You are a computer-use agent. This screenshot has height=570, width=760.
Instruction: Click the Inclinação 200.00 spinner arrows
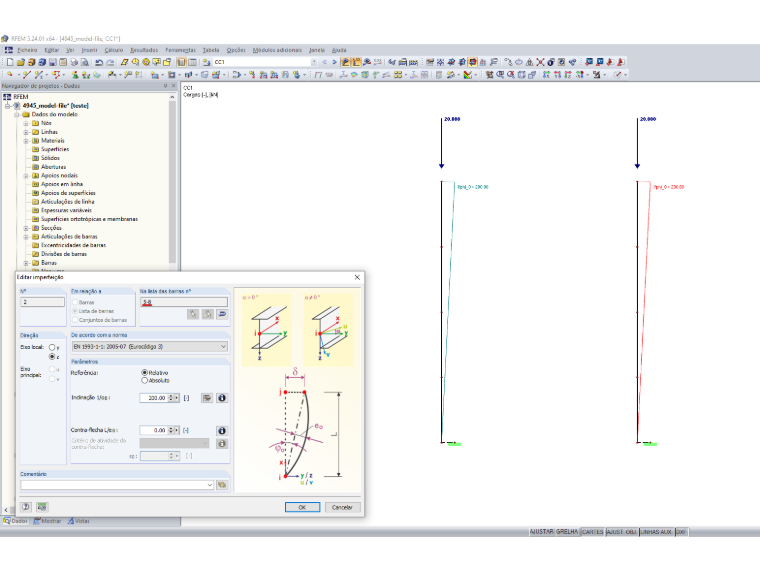point(171,398)
